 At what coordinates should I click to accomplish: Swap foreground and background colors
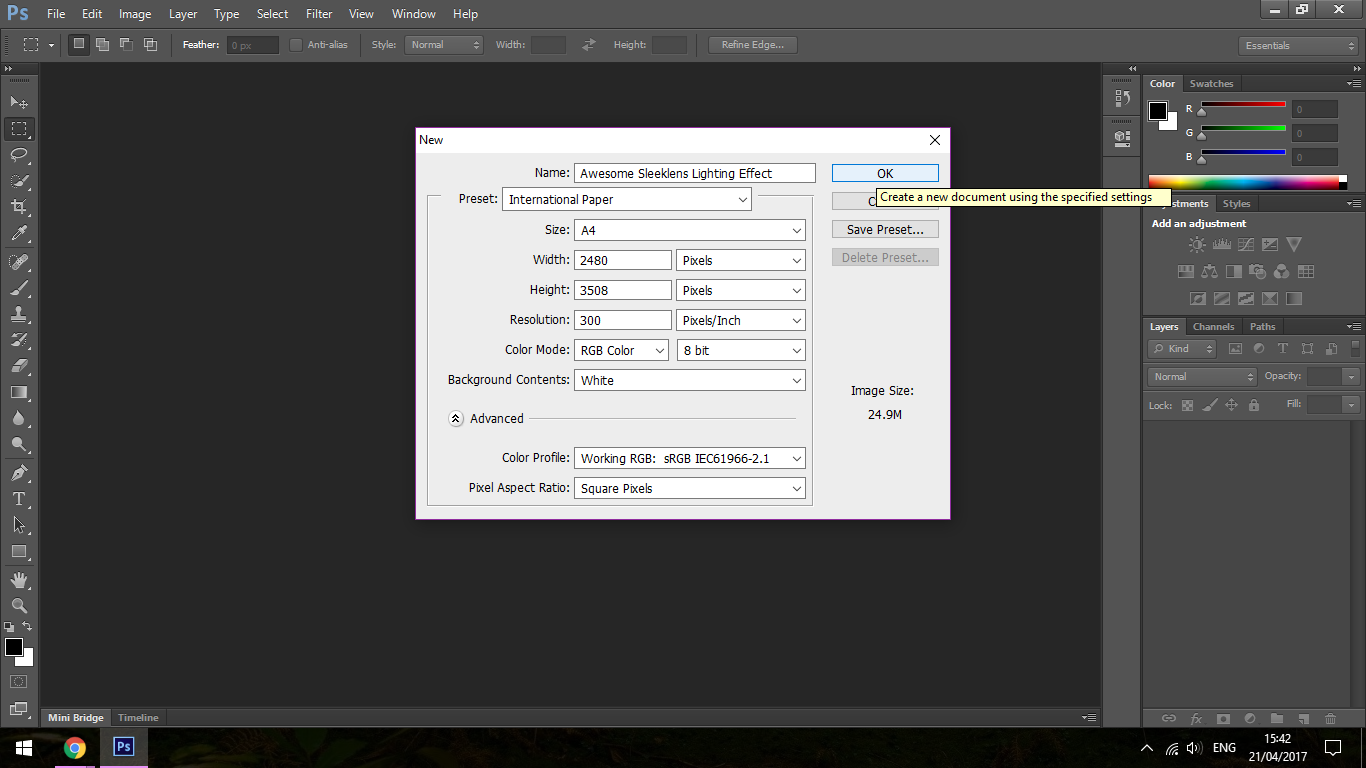pyautogui.click(x=27, y=627)
